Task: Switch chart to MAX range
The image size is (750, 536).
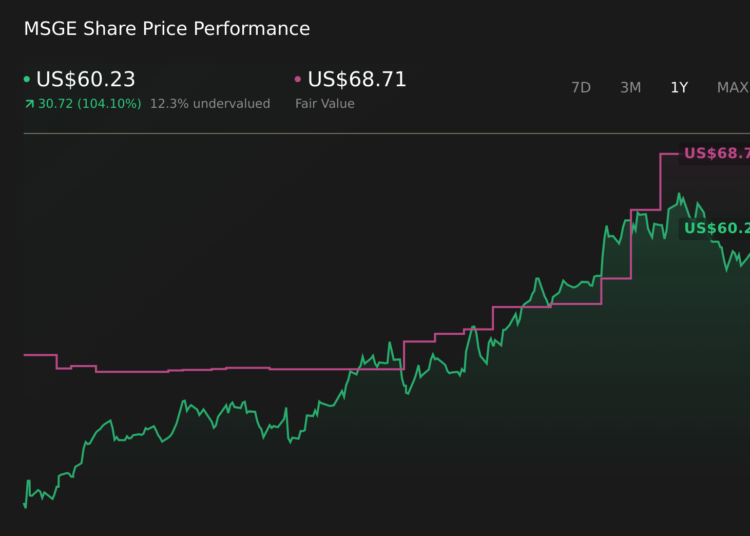Action: point(733,88)
